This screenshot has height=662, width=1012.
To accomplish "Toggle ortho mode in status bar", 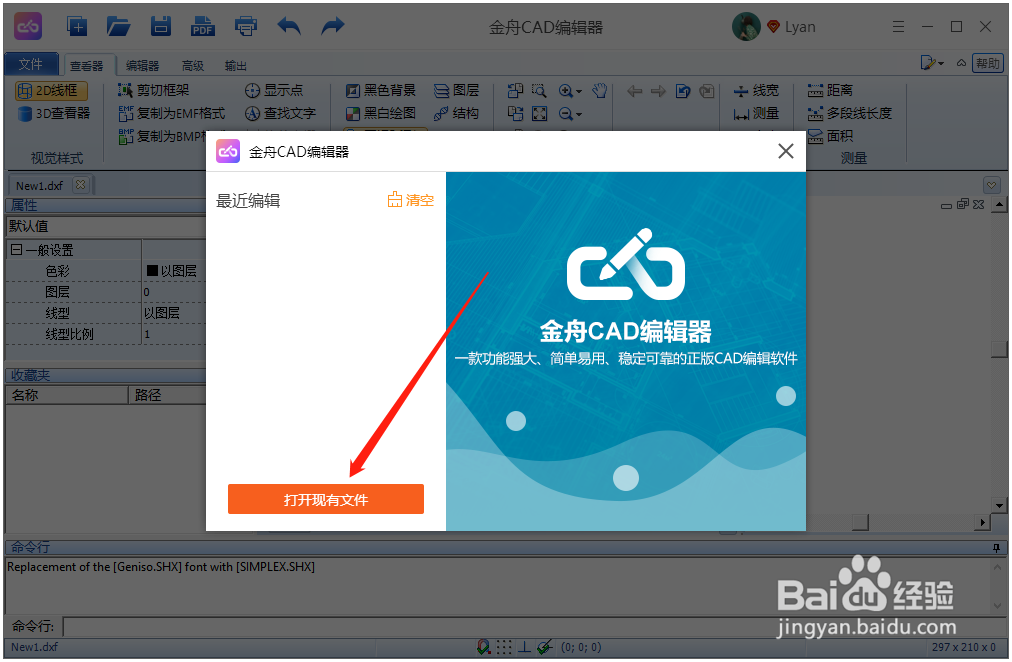I will click(525, 647).
